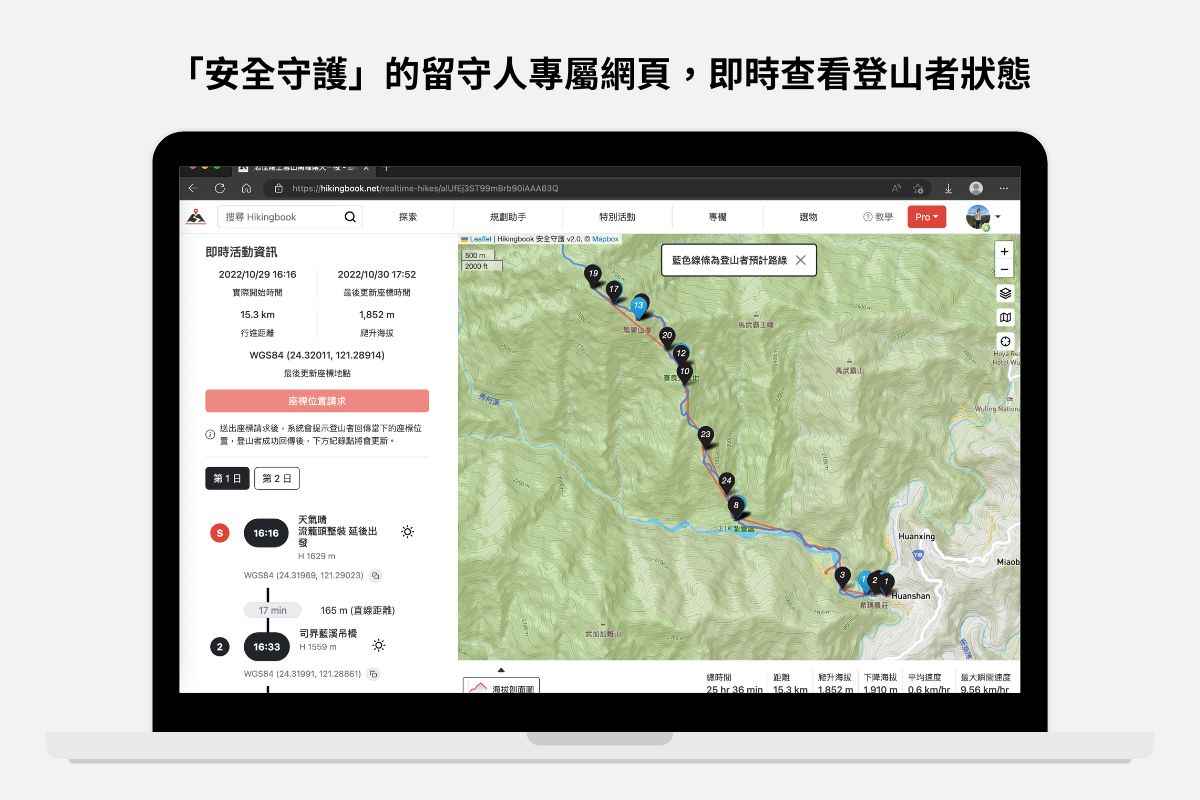The width and height of the screenshot is (1200, 800).
Task: Select the 司界藍溪吊橋 waypoint name
Action: pos(326,634)
